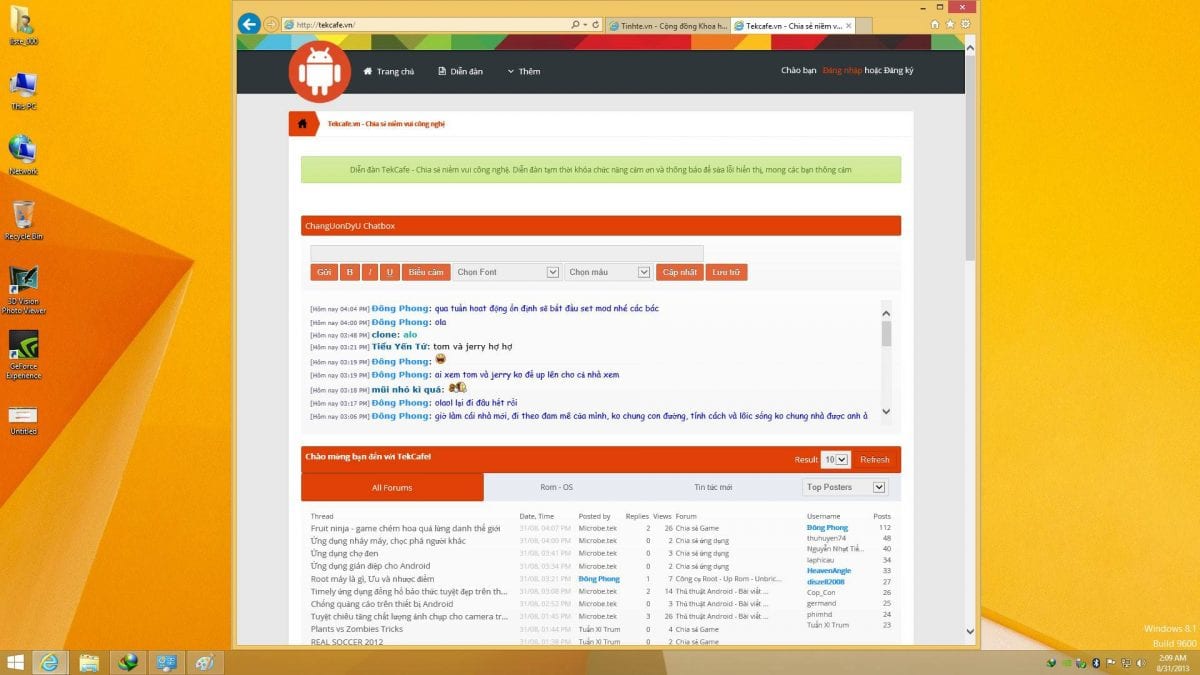1200x675 pixels.
Task: Switch to the Tin tức mới tab
Action: [713, 487]
